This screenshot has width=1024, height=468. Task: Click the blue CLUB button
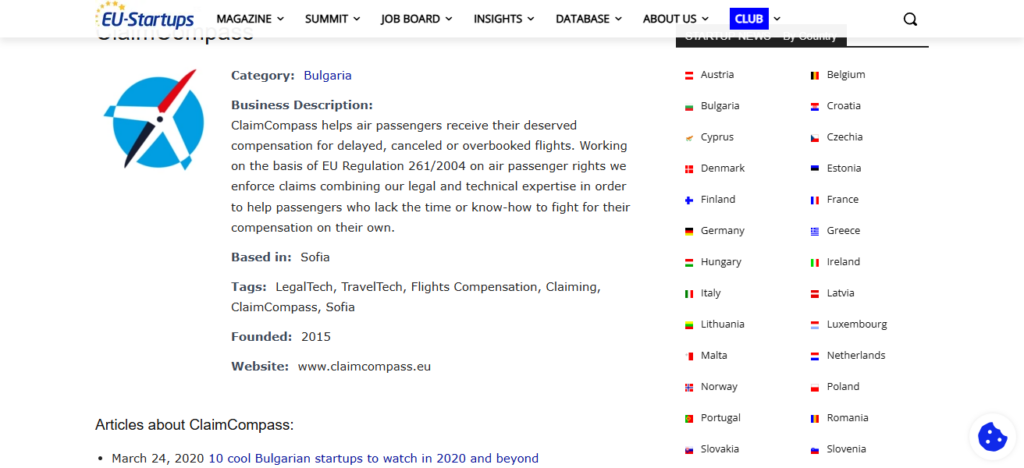point(749,19)
